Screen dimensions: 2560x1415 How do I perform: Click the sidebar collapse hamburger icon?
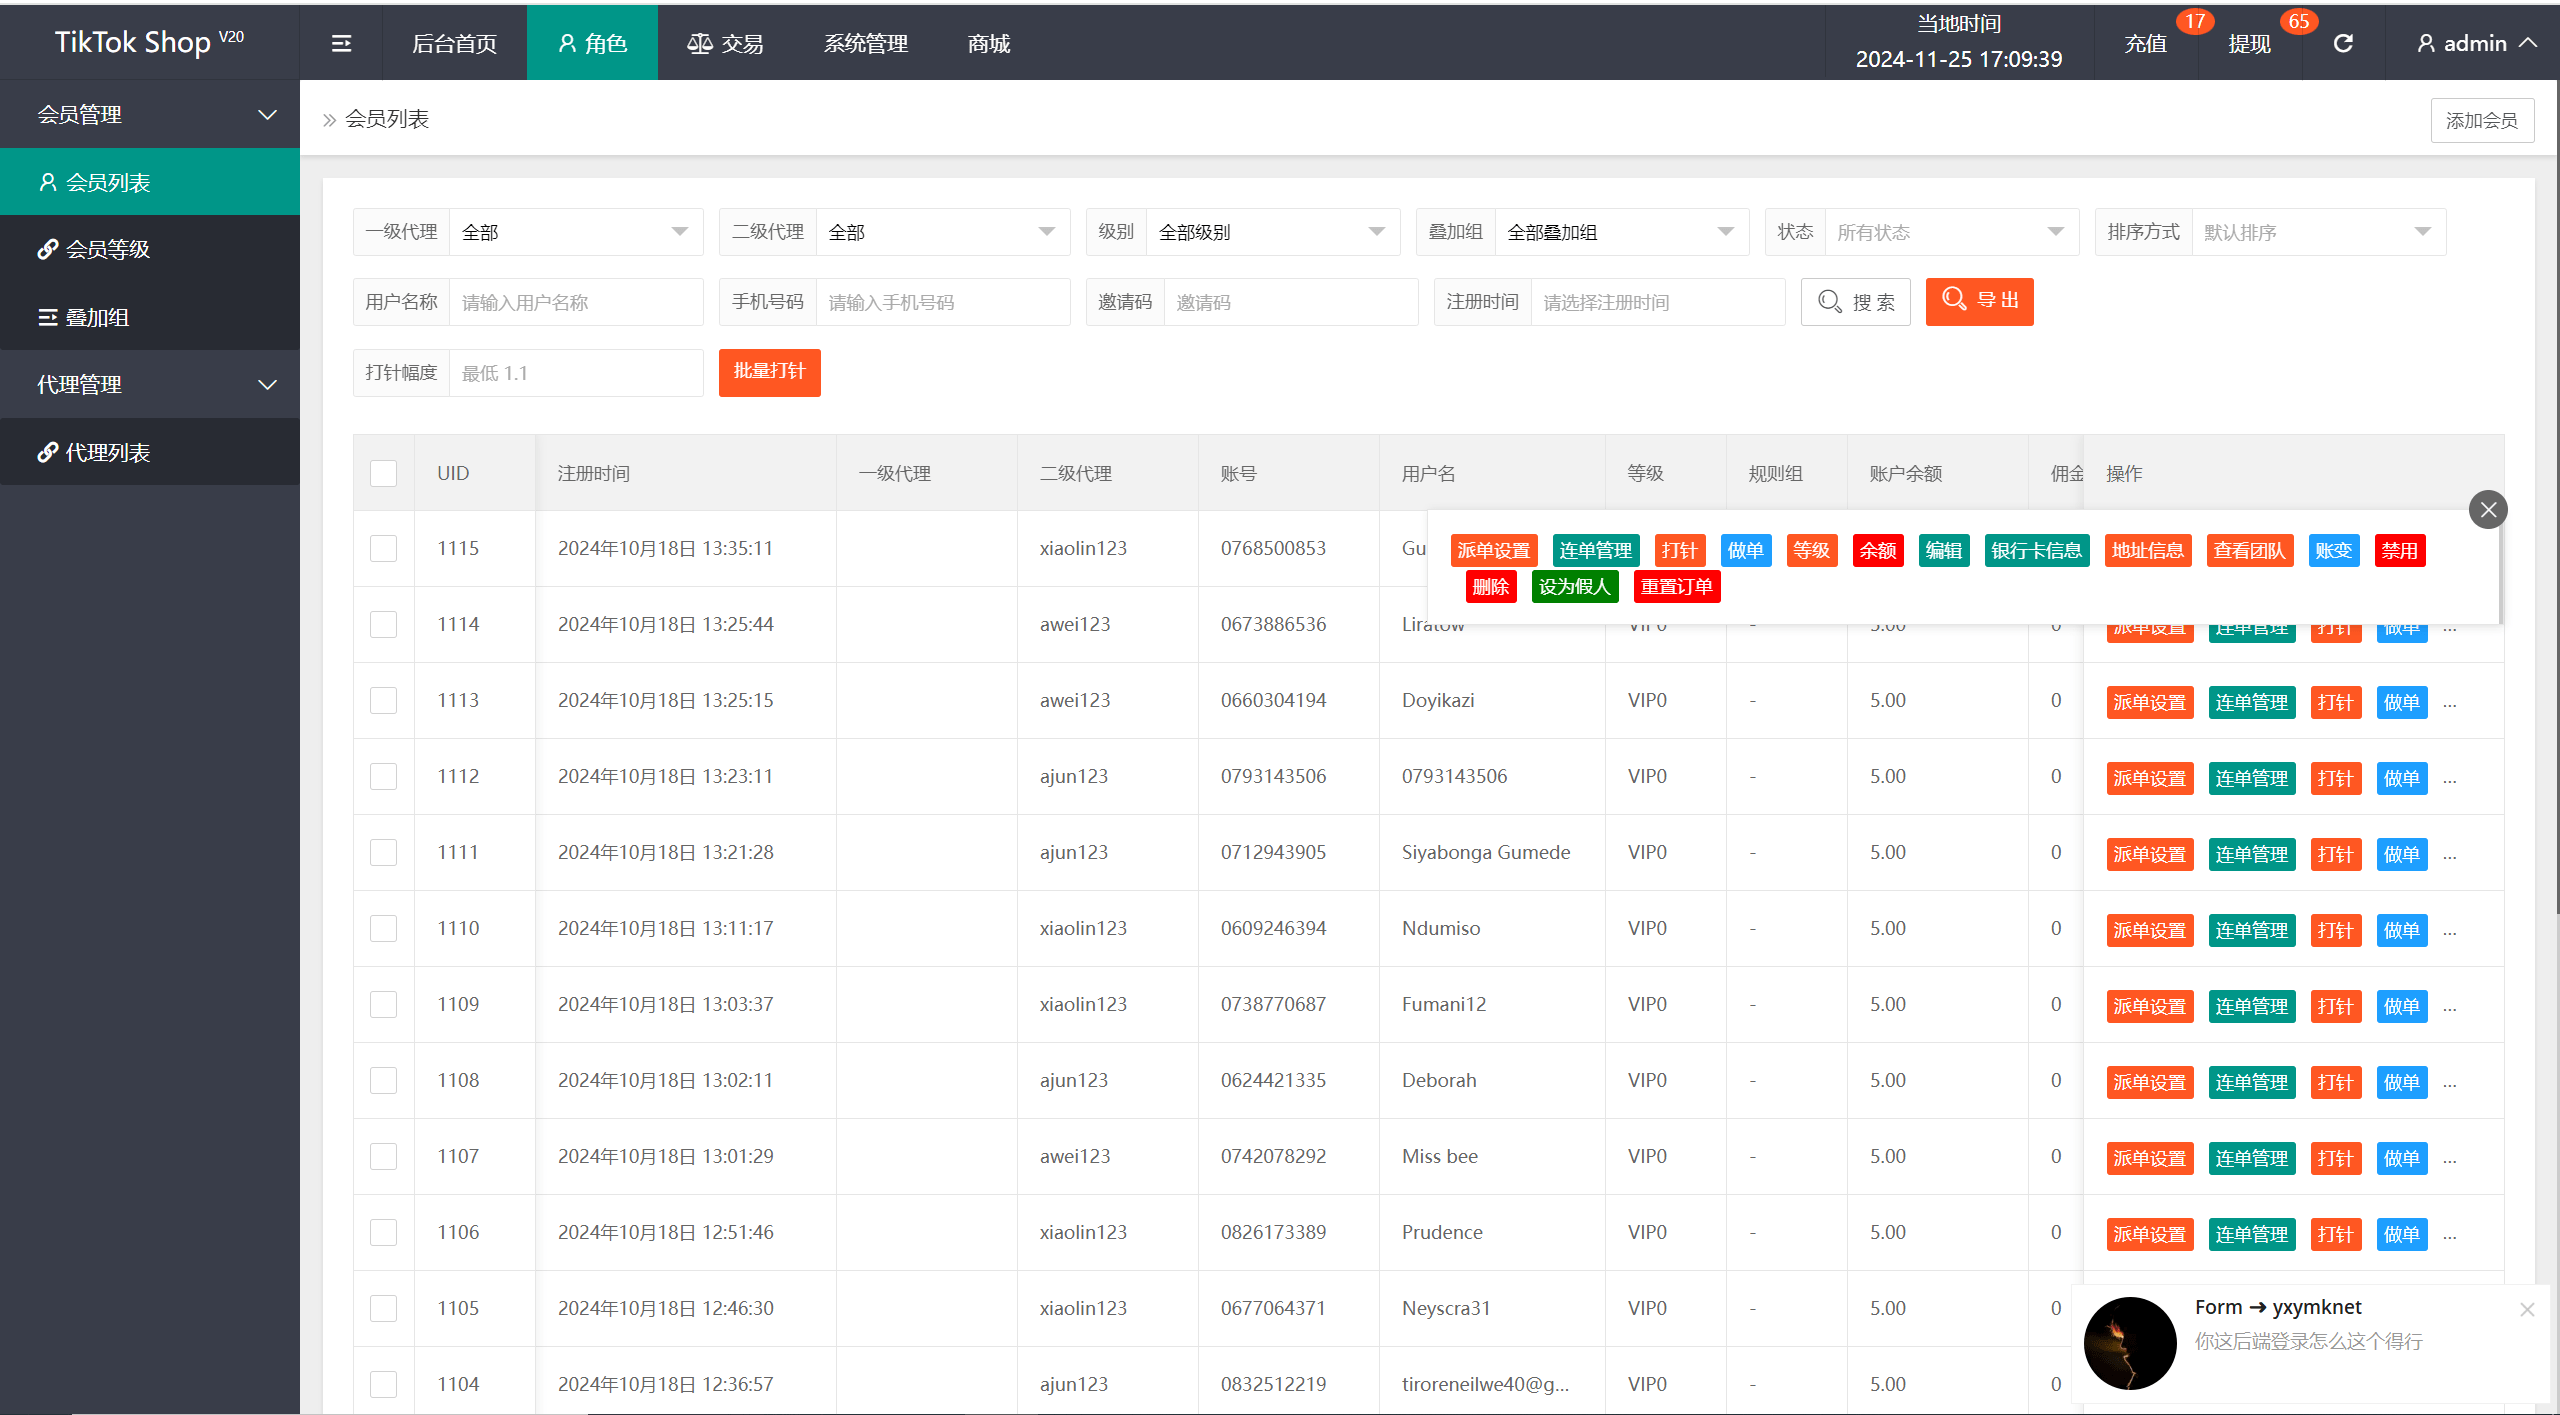341,43
